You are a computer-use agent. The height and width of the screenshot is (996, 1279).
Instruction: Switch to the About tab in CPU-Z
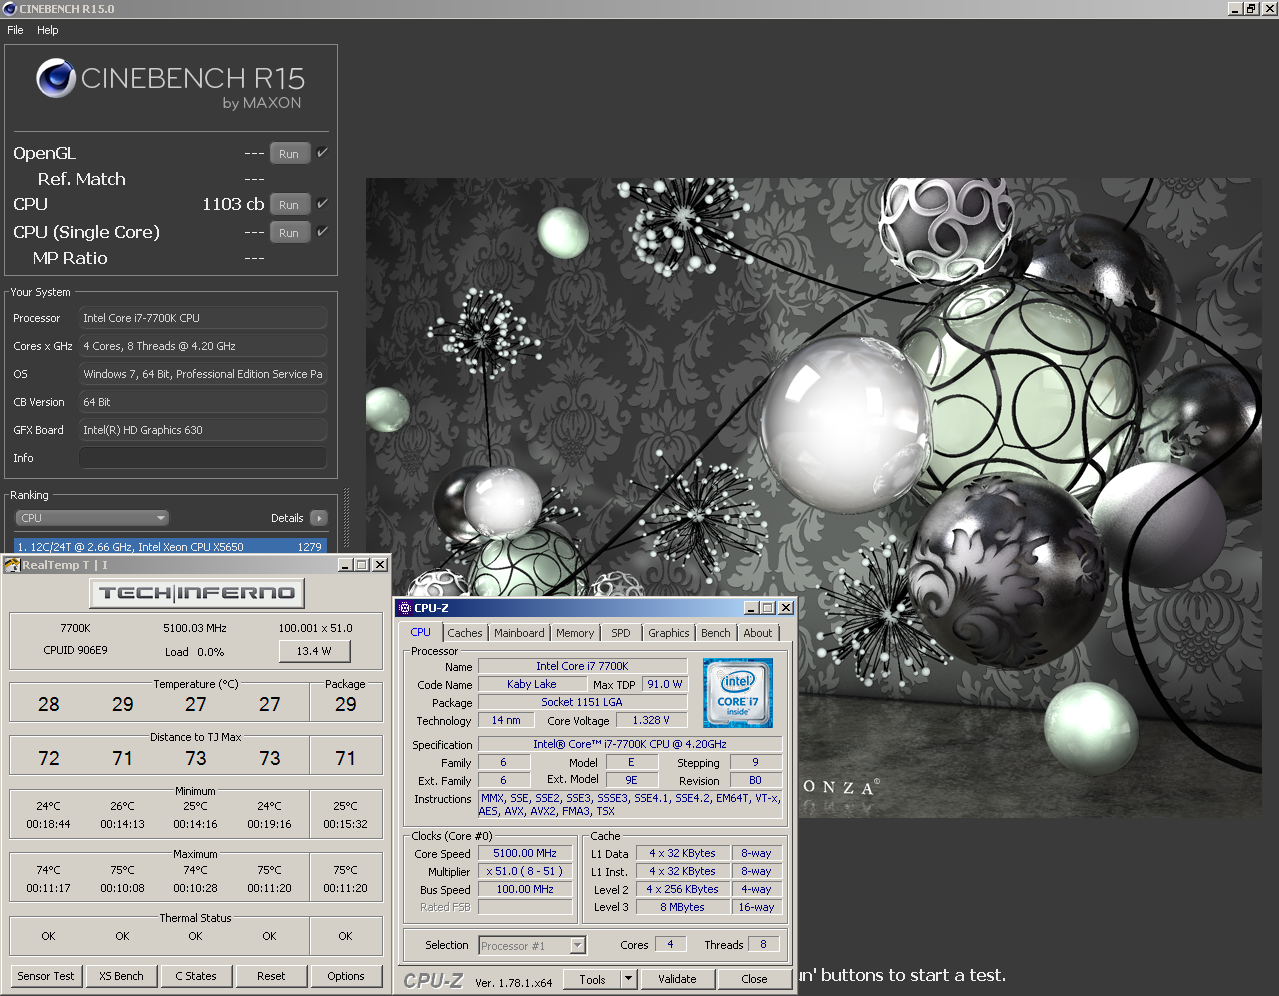pyautogui.click(x=758, y=633)
